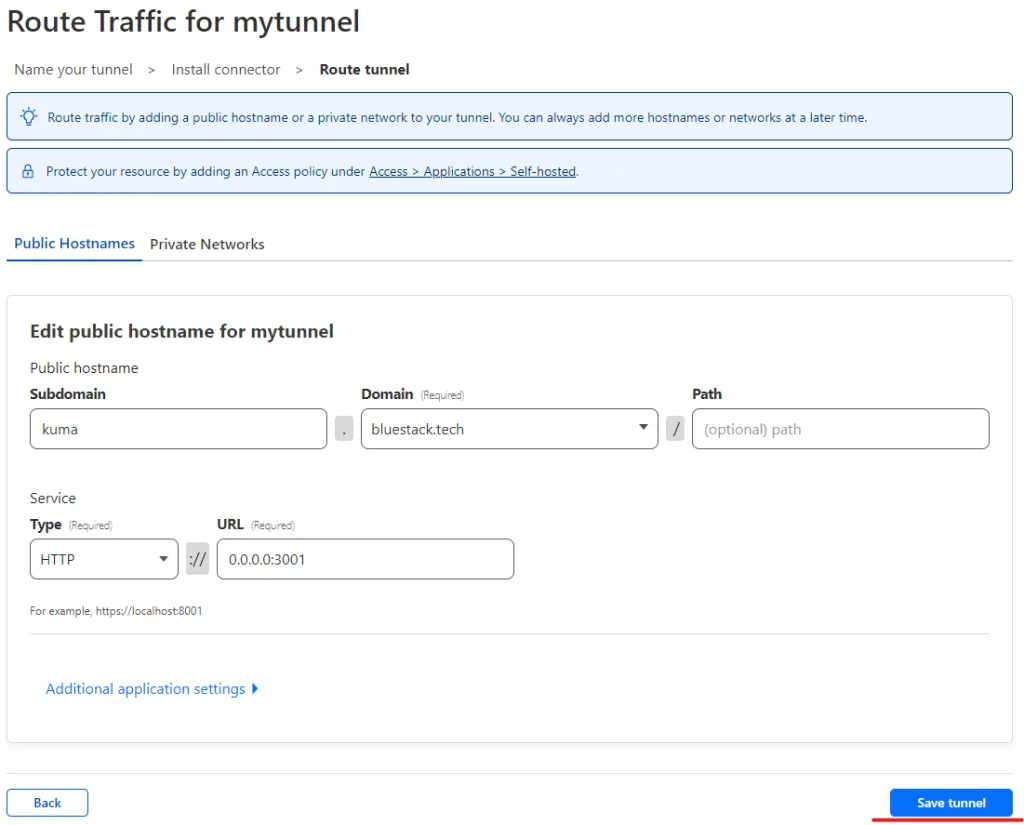Switch to Private Networks tab
Image resolution: width=1024 pixels, height=825 pixels.
pyautogui.click(x=207, y=244)
